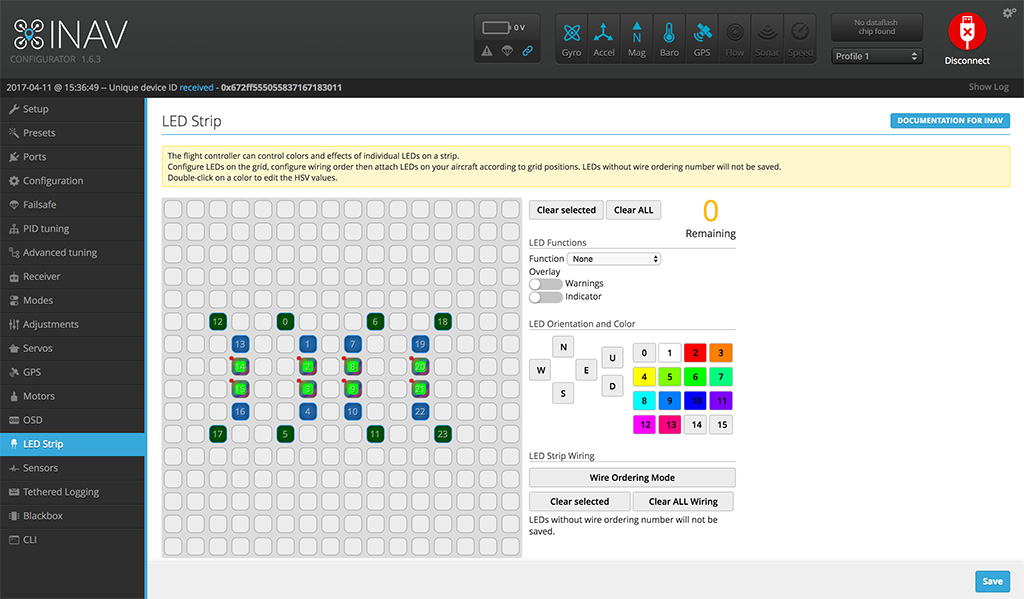Switch to the Motors tab
Screen dimensions: 1024x599
72,397
